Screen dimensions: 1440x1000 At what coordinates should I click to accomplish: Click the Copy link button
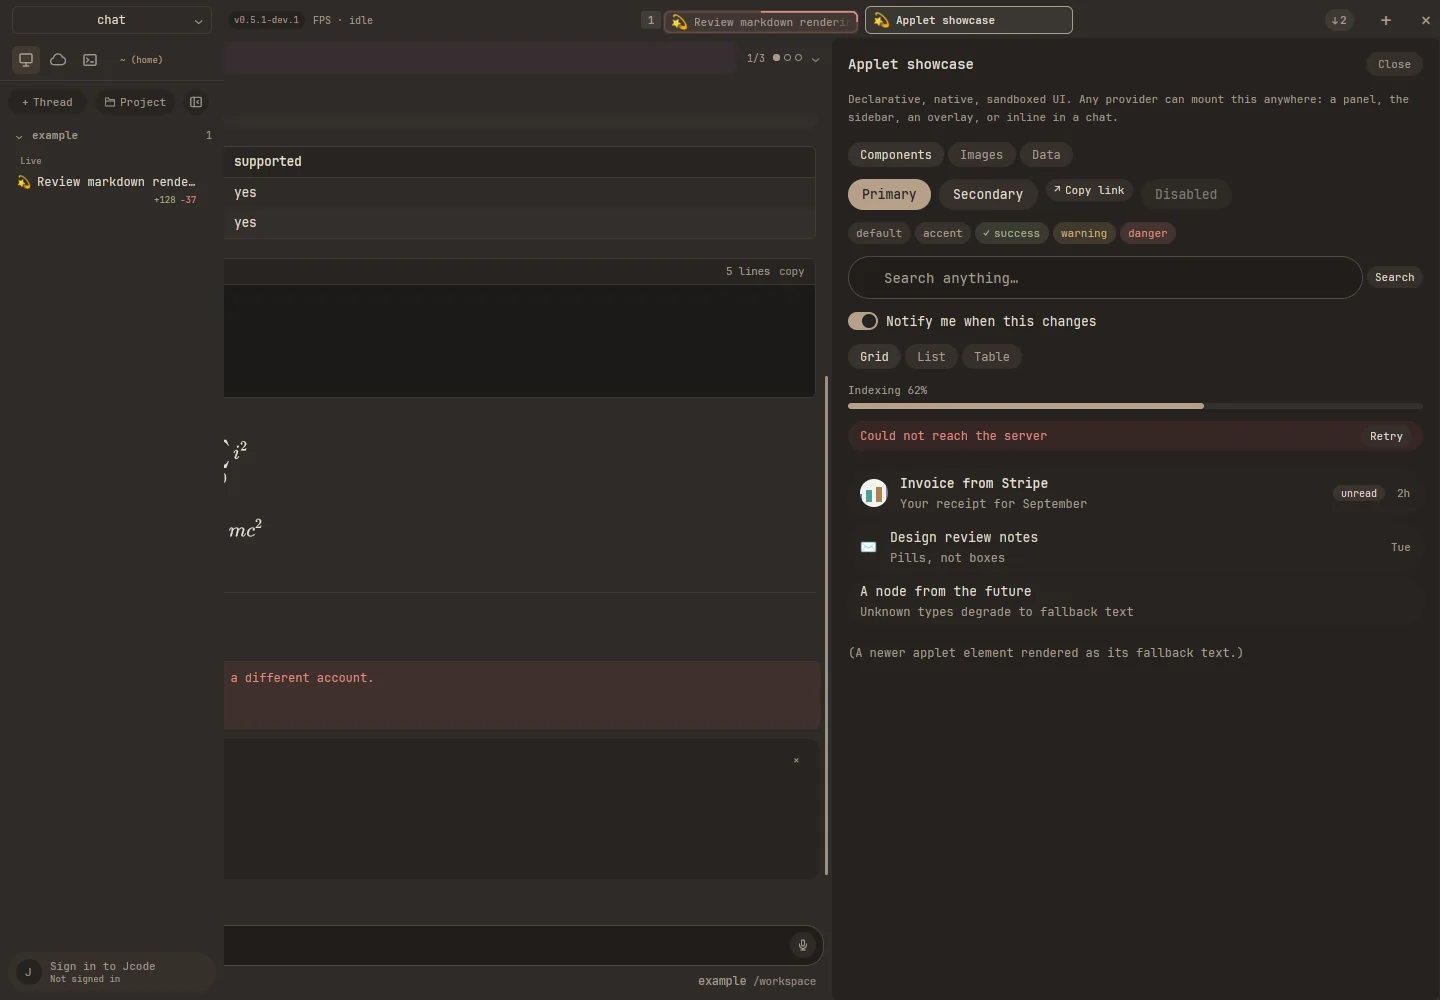(1089, 190)
